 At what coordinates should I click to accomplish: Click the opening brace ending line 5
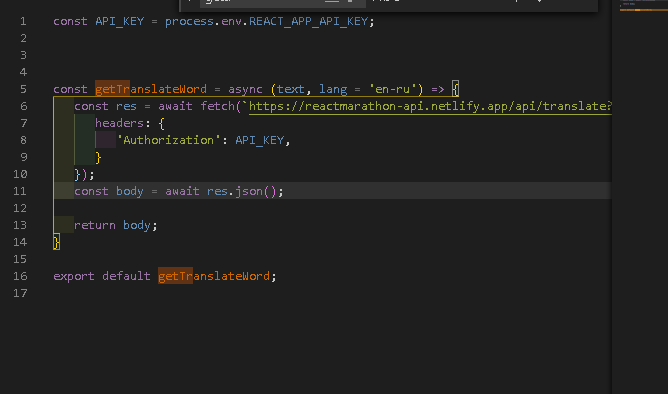[x=455, y=89]
